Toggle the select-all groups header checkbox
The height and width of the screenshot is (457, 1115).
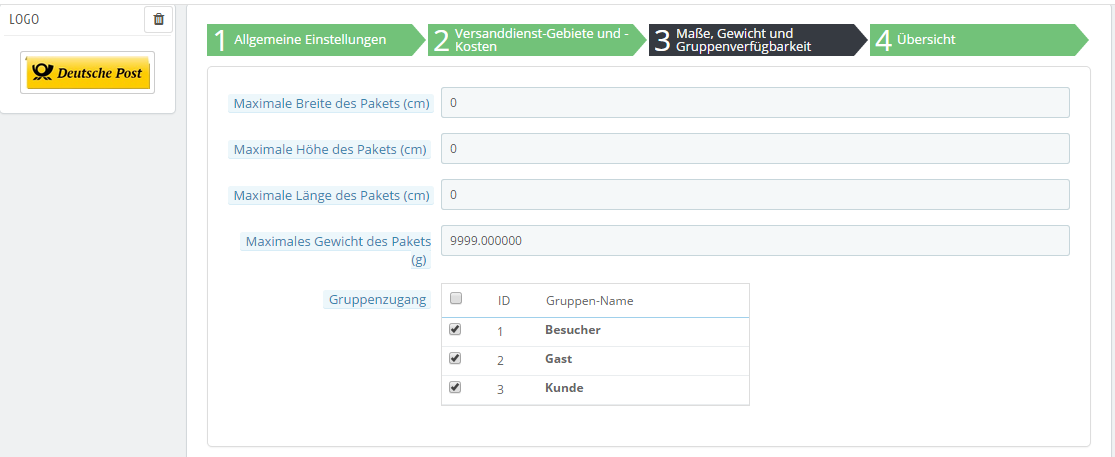click(456, 298)
